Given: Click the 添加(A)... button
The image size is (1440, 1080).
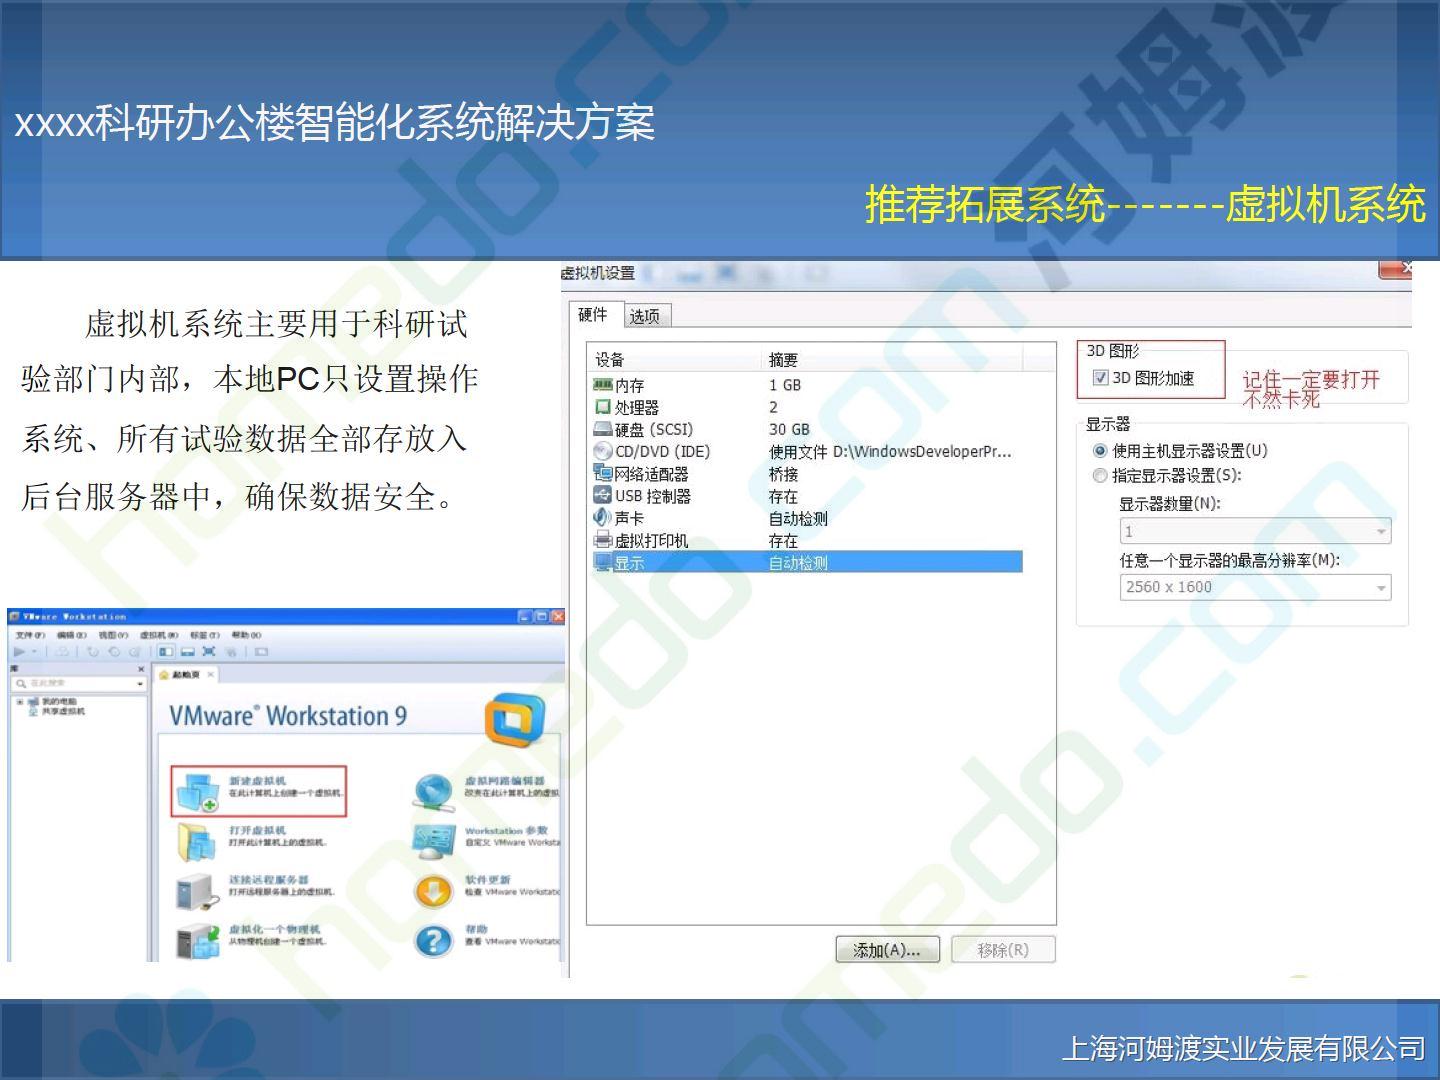Looking at the screenshot, I should 887,950.
